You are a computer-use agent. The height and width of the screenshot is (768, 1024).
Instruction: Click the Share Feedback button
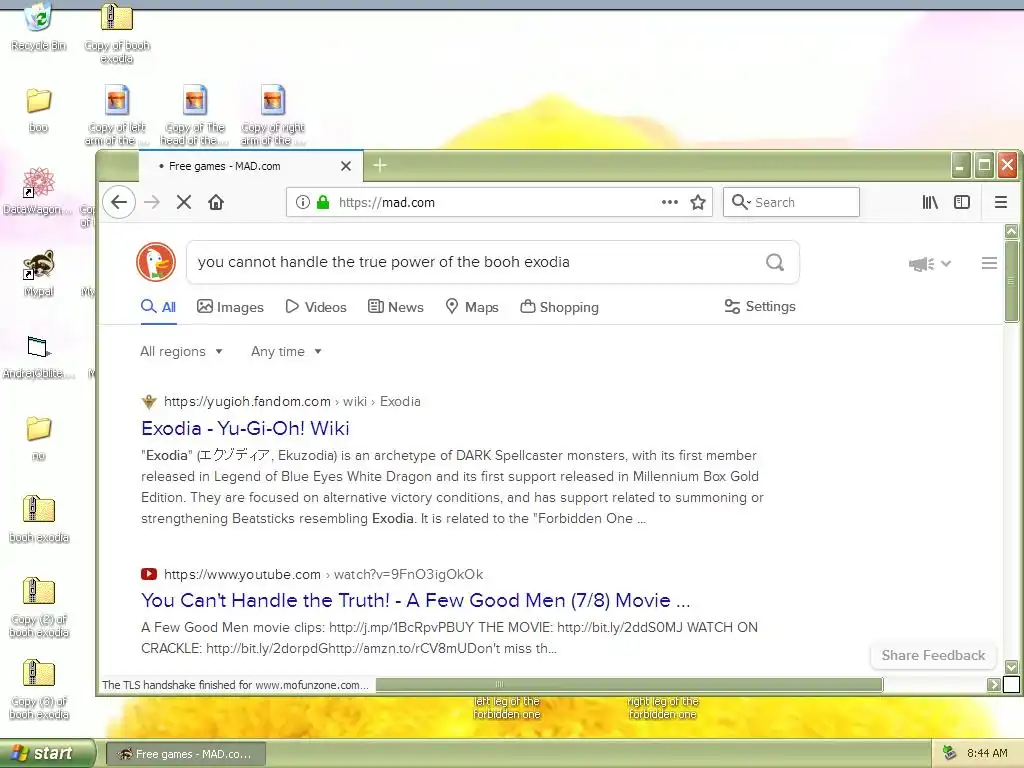[x=933, y=655]
